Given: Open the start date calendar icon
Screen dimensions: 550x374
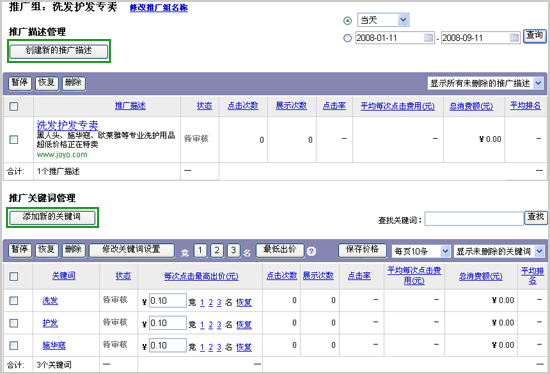Looking at the screenshot, I should tap(428, 38).
